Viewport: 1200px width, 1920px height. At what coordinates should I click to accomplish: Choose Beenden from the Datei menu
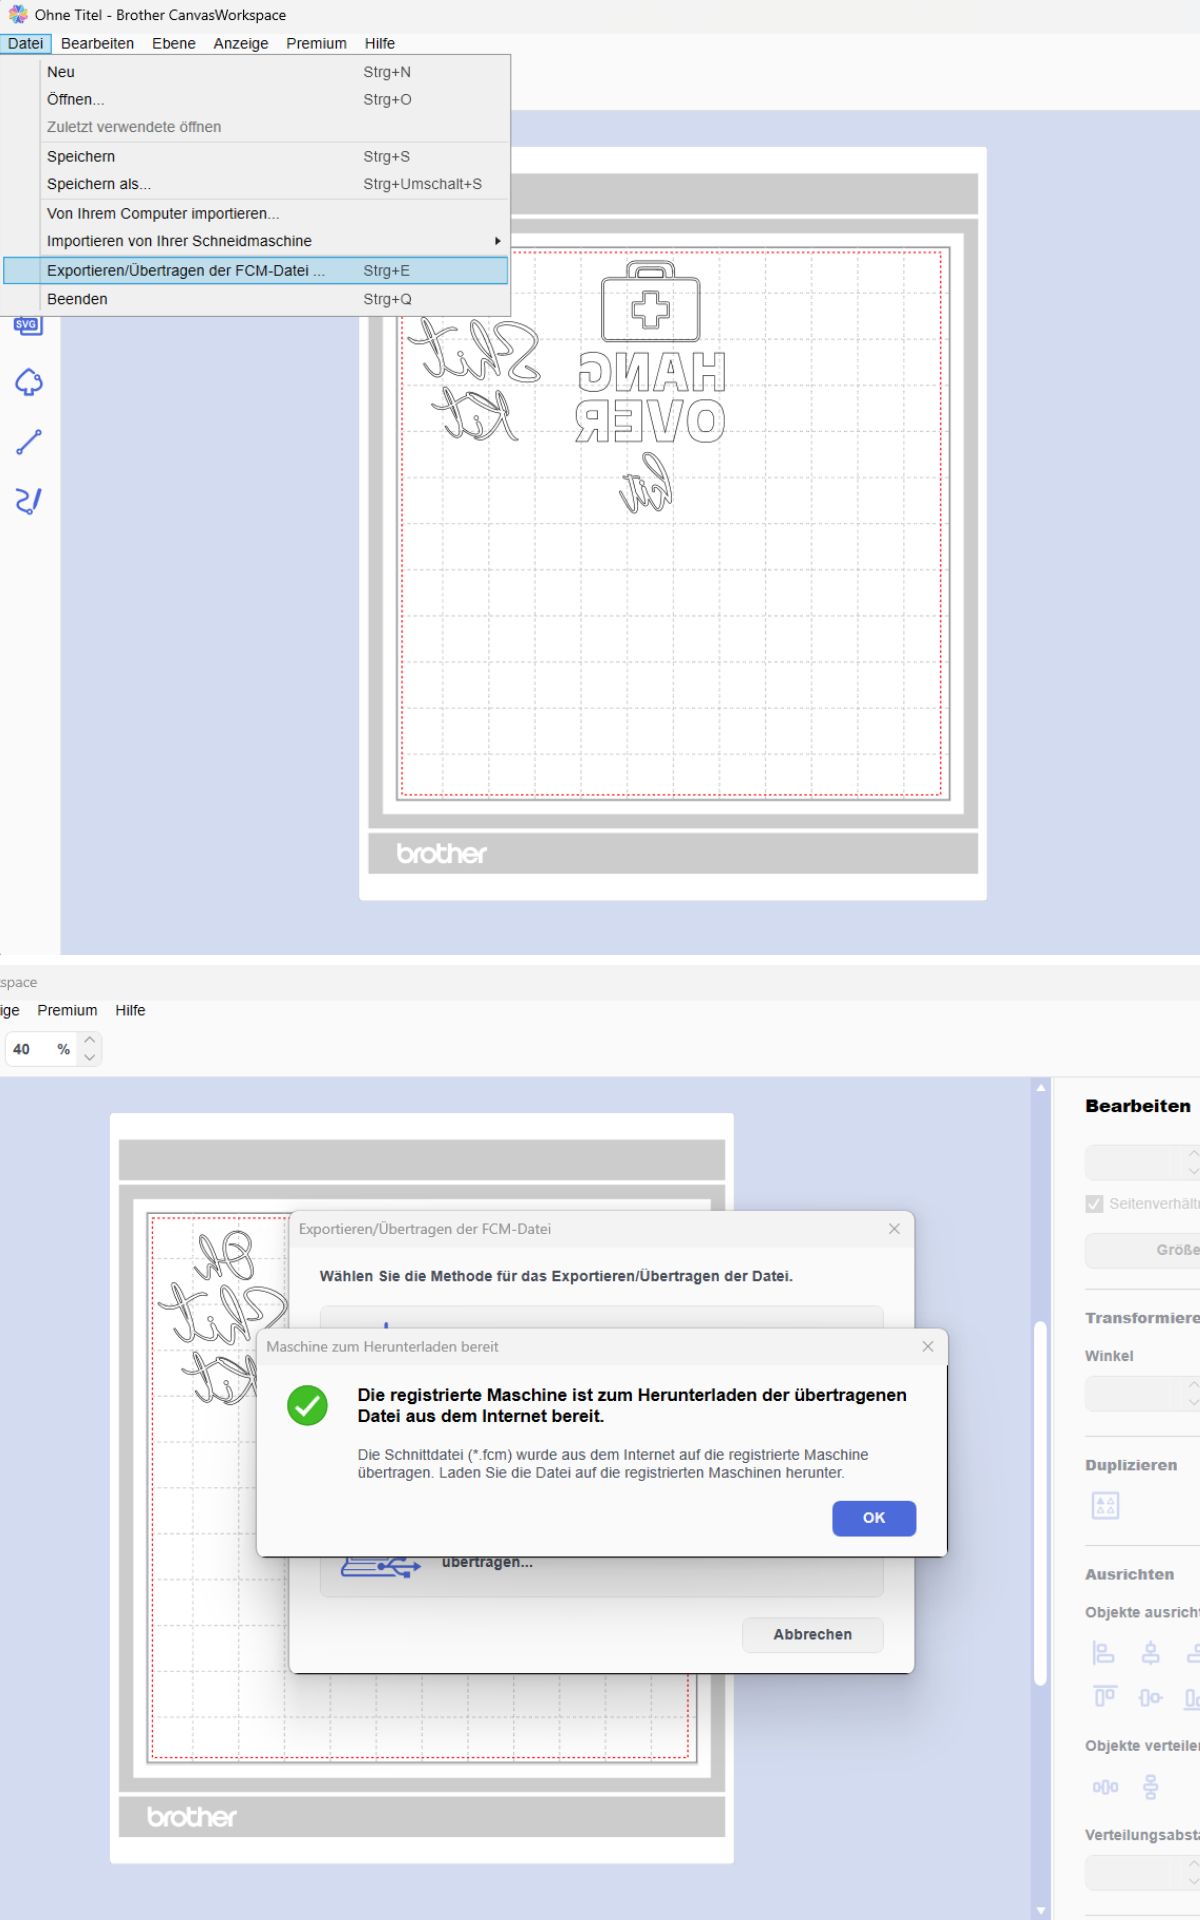pyautogui.click(x=256, y=299)
